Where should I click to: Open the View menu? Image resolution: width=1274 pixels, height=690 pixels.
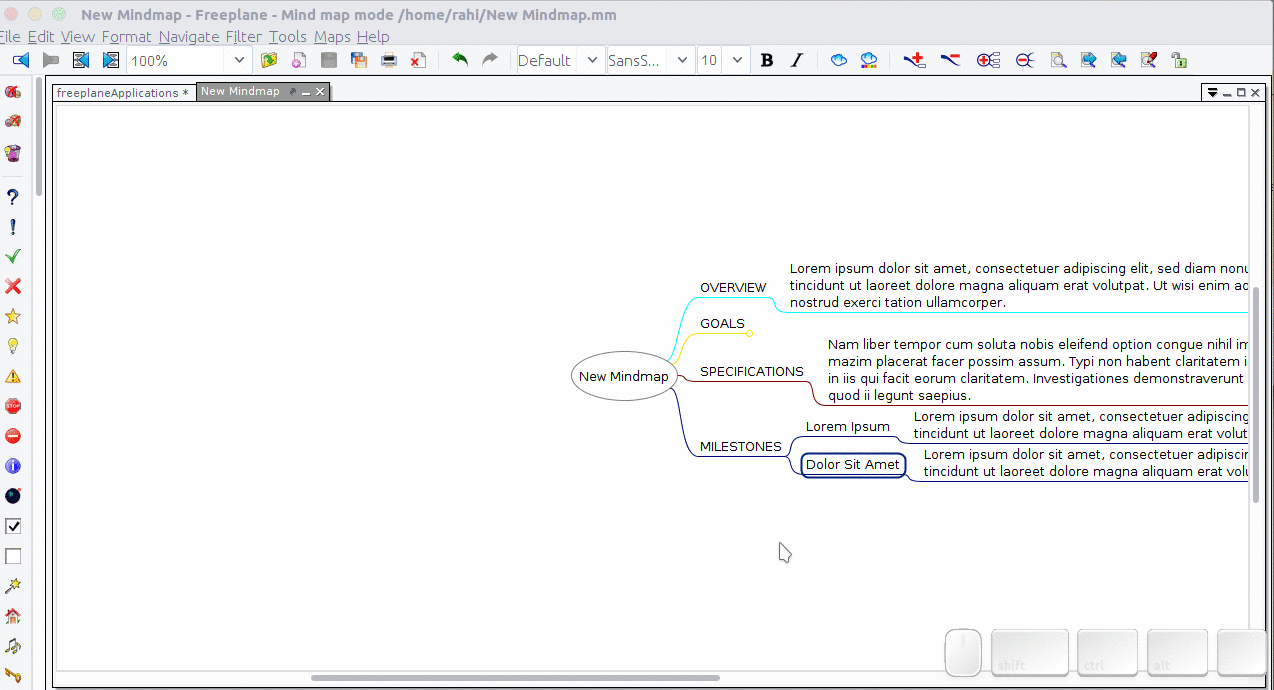coord(78,37)
